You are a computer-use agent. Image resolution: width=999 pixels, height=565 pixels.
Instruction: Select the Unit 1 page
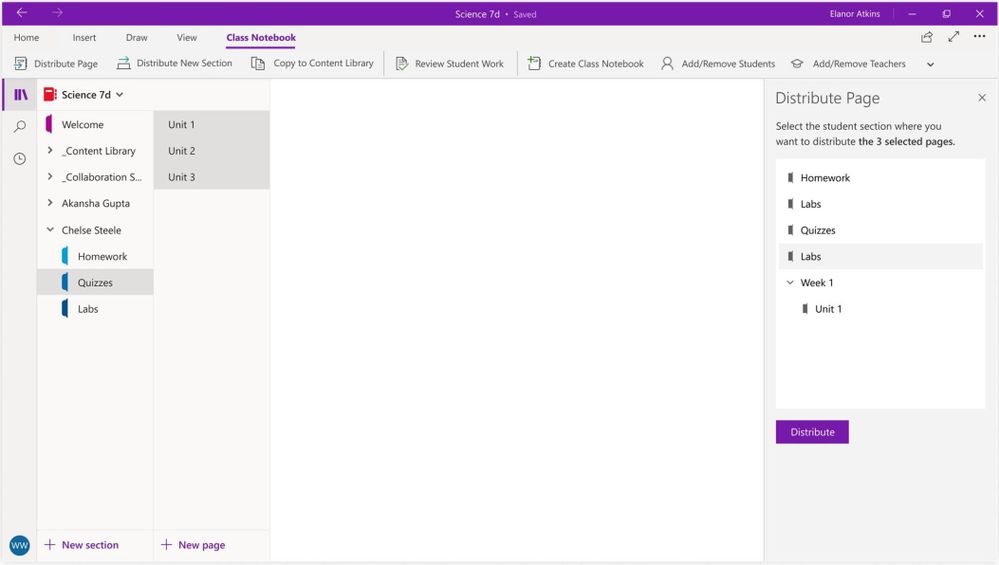[212, 125]
